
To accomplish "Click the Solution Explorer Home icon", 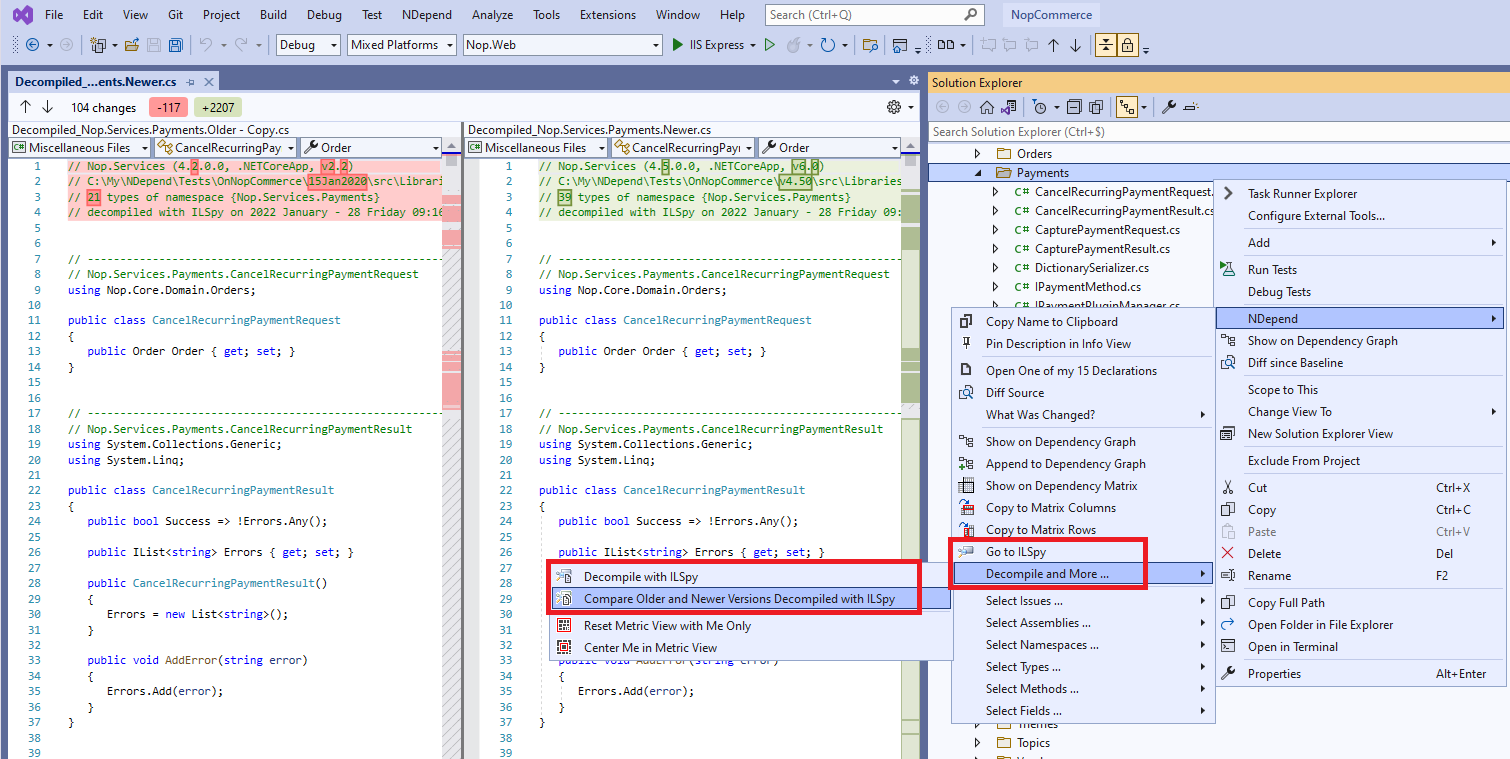I will 987,107.
